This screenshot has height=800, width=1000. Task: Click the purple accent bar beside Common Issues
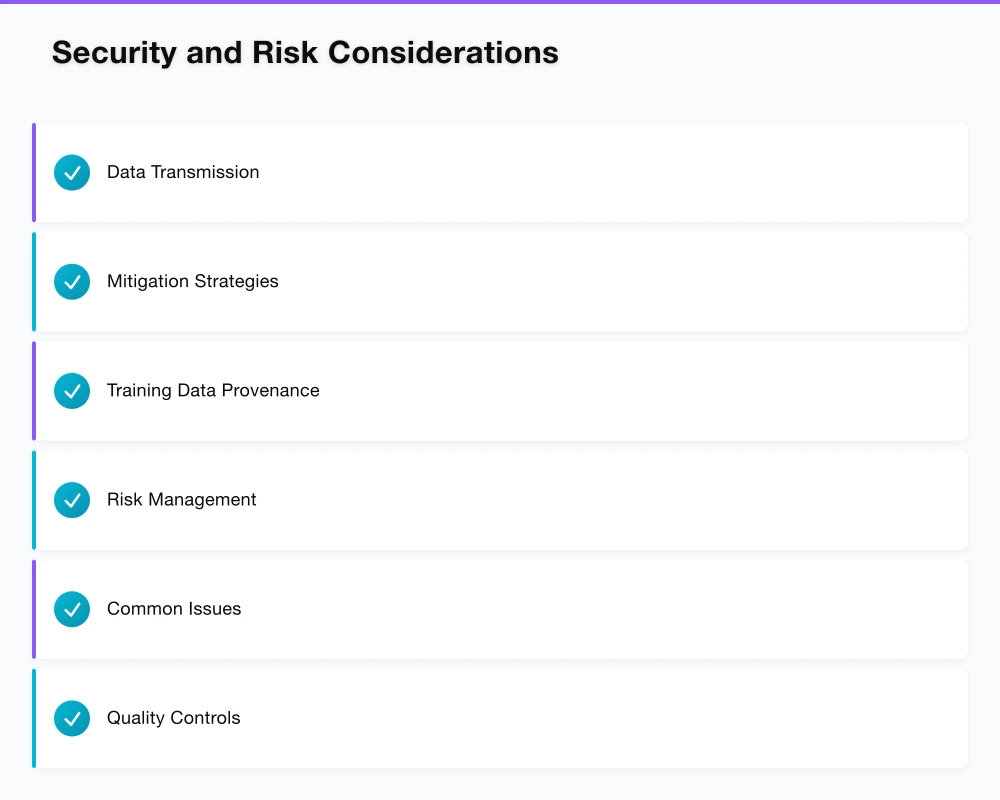click(x=33, y=609)
